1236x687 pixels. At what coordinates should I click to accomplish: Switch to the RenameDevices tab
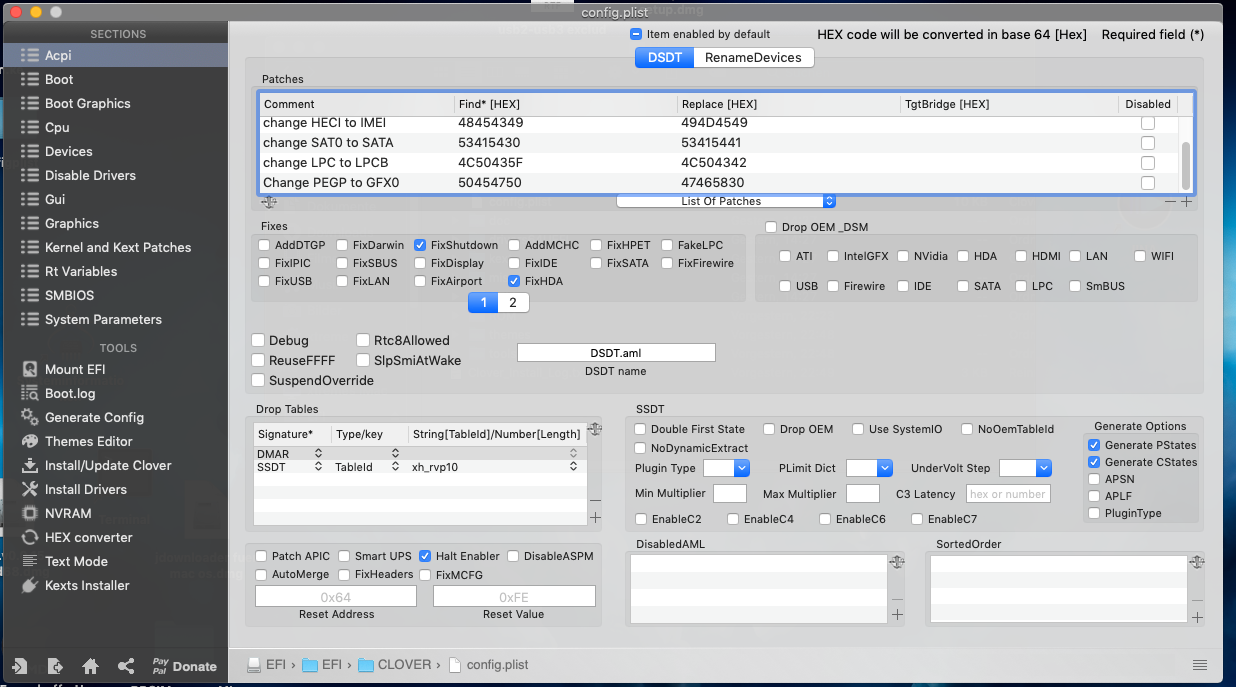[753, 58]
